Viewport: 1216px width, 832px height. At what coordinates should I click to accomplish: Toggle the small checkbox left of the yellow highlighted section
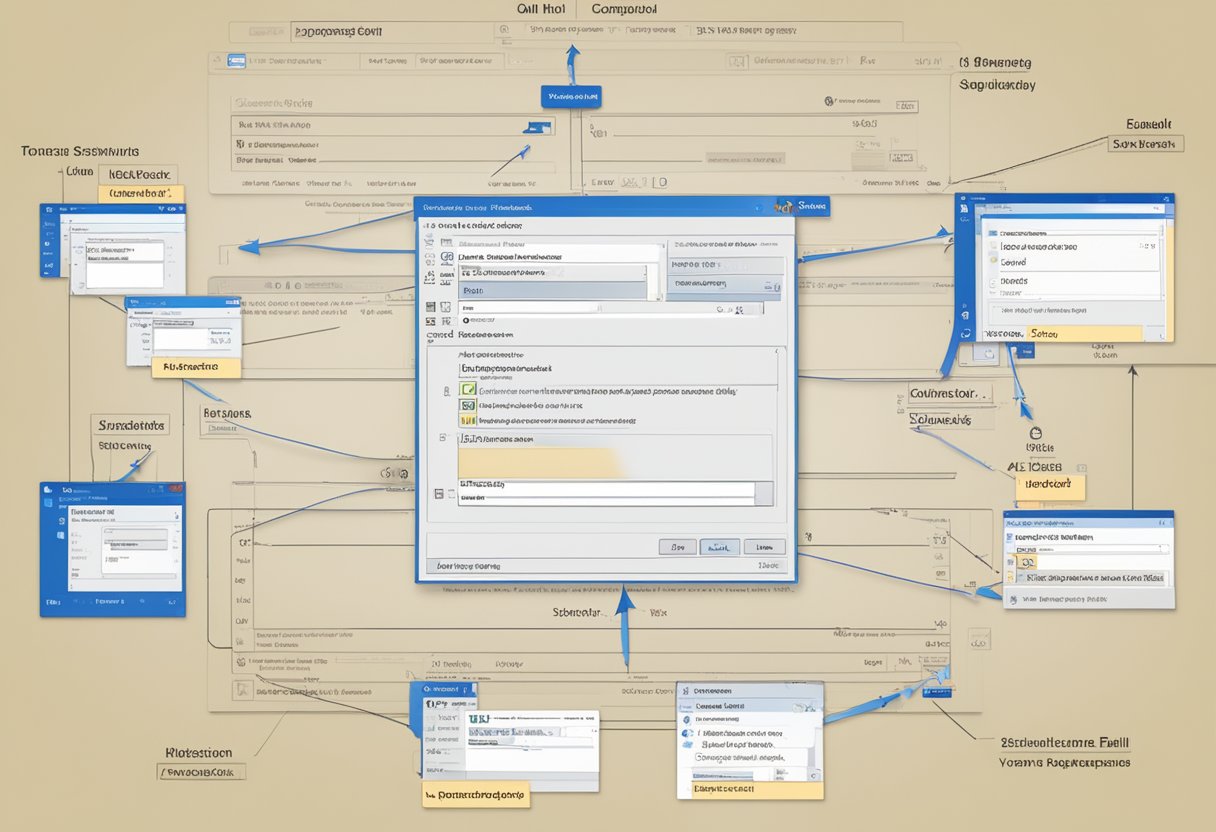pyautogui.click(x=443, y=438)
